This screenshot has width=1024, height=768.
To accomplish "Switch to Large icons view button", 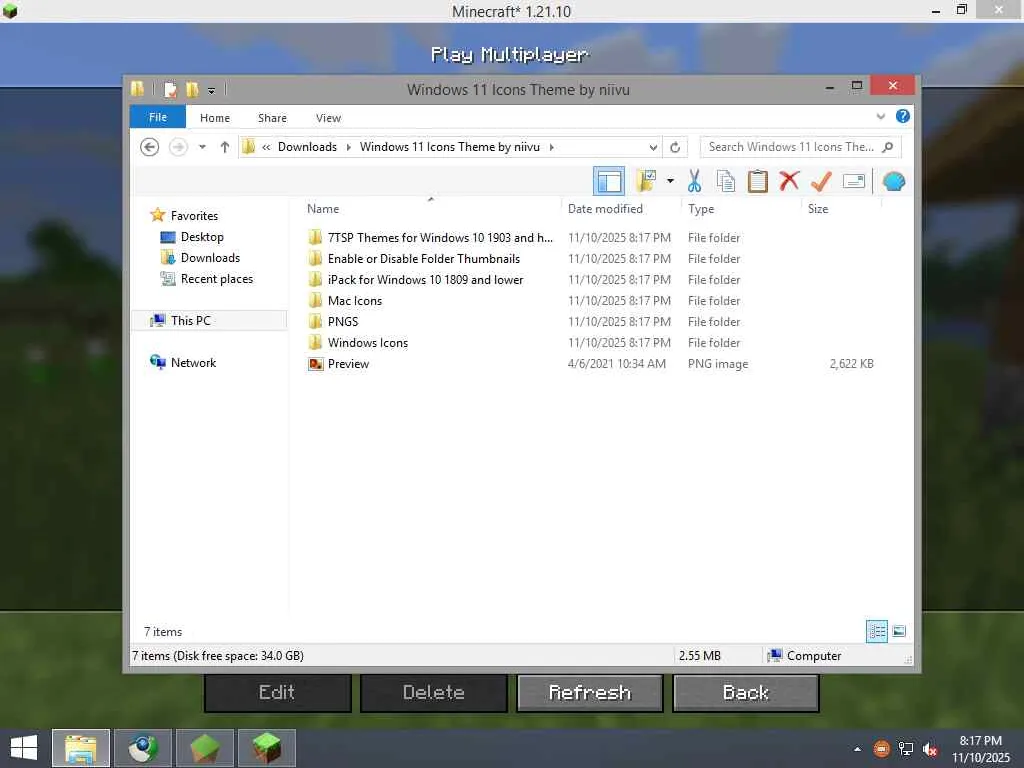I will 899,631.
